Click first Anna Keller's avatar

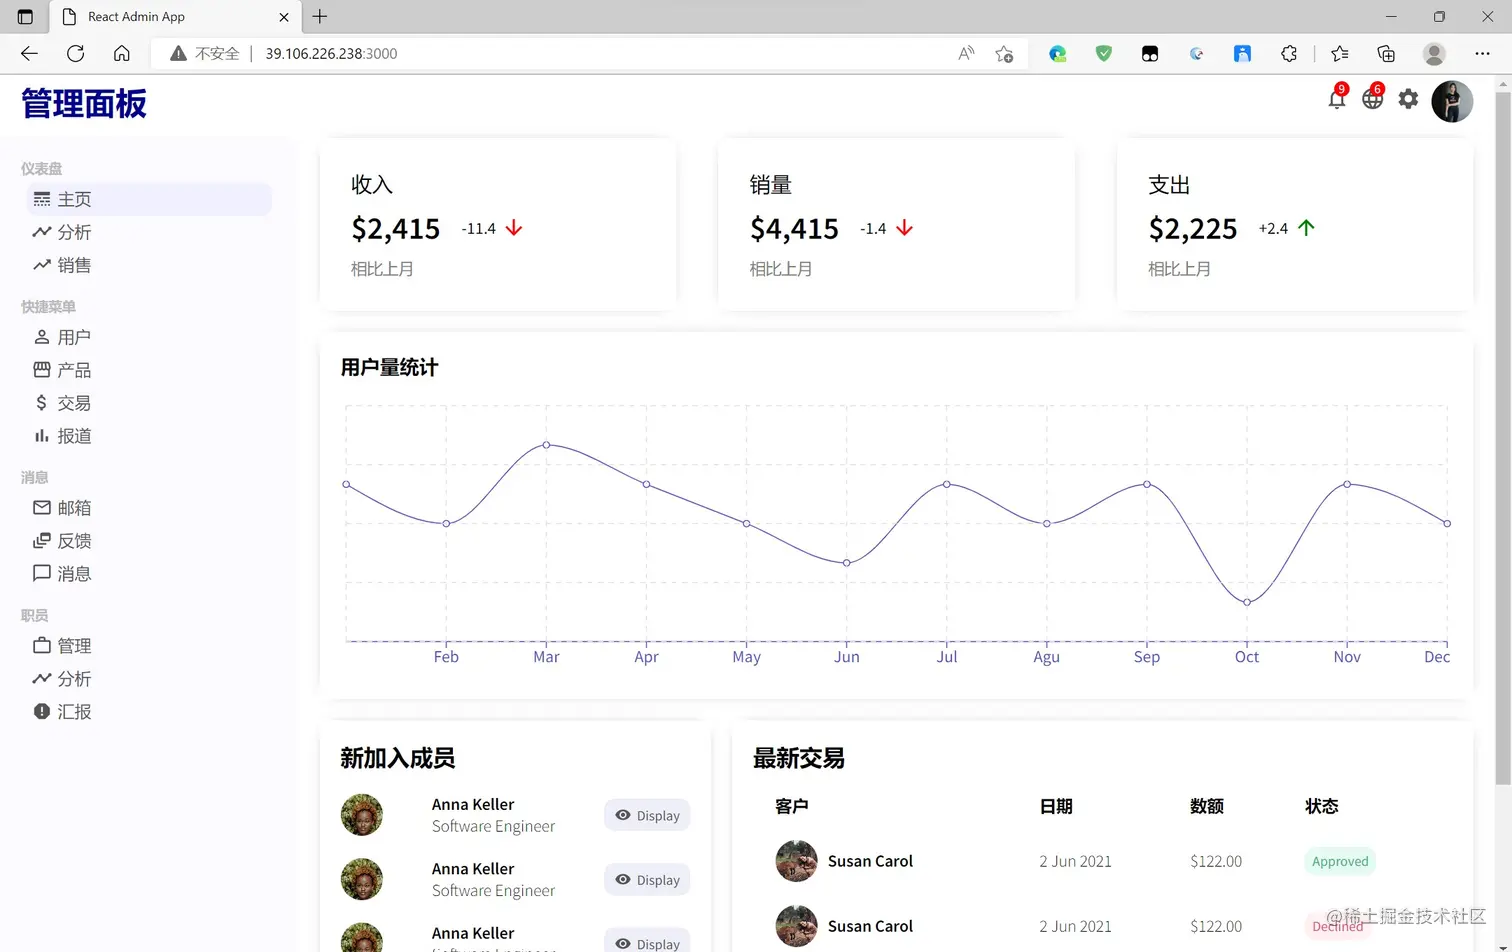[362, 815]
